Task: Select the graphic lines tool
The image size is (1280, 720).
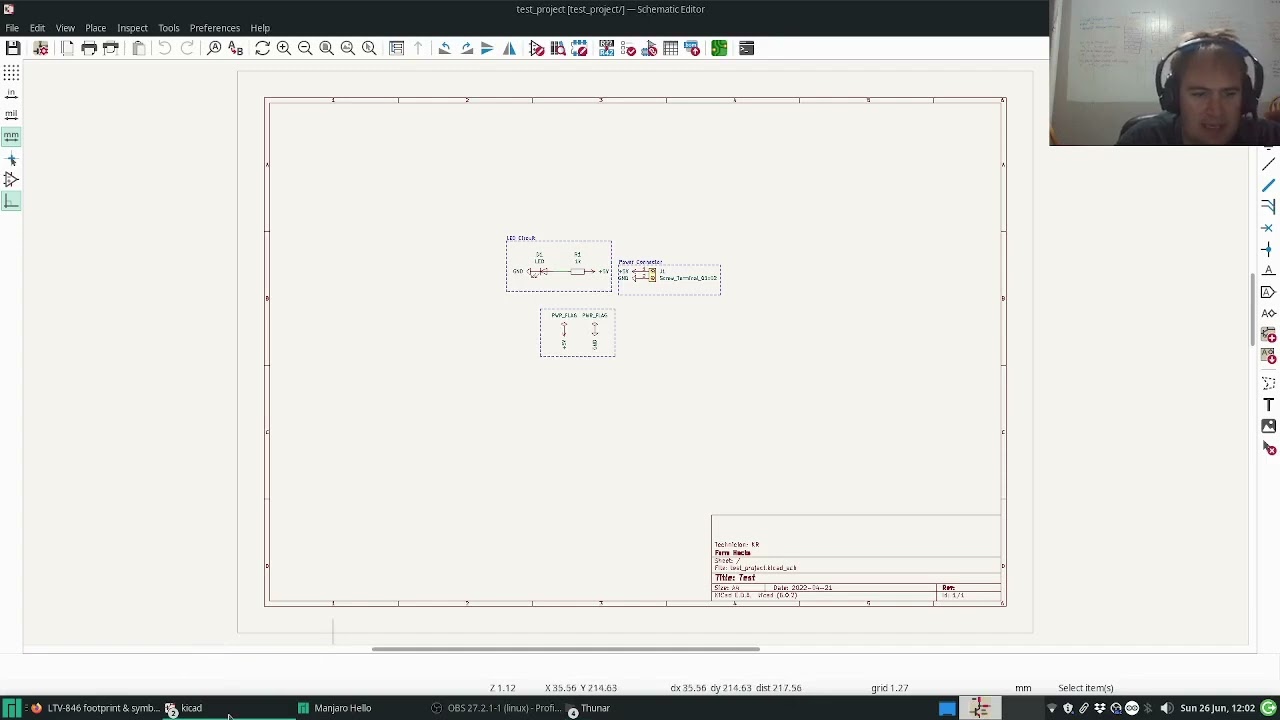Action: click(1268, 383)
